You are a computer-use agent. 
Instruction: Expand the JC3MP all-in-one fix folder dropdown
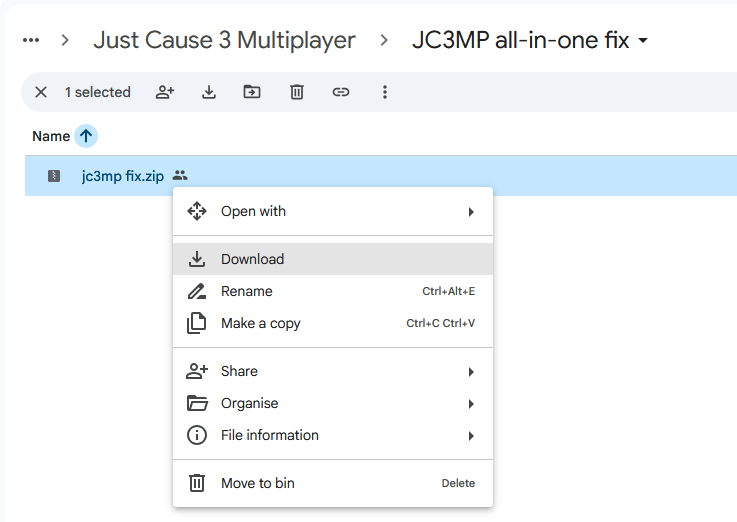point(643,41)
